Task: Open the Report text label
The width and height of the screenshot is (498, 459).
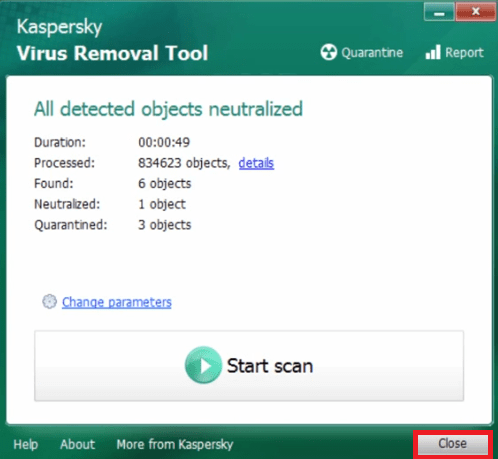Action: (464, 53)
